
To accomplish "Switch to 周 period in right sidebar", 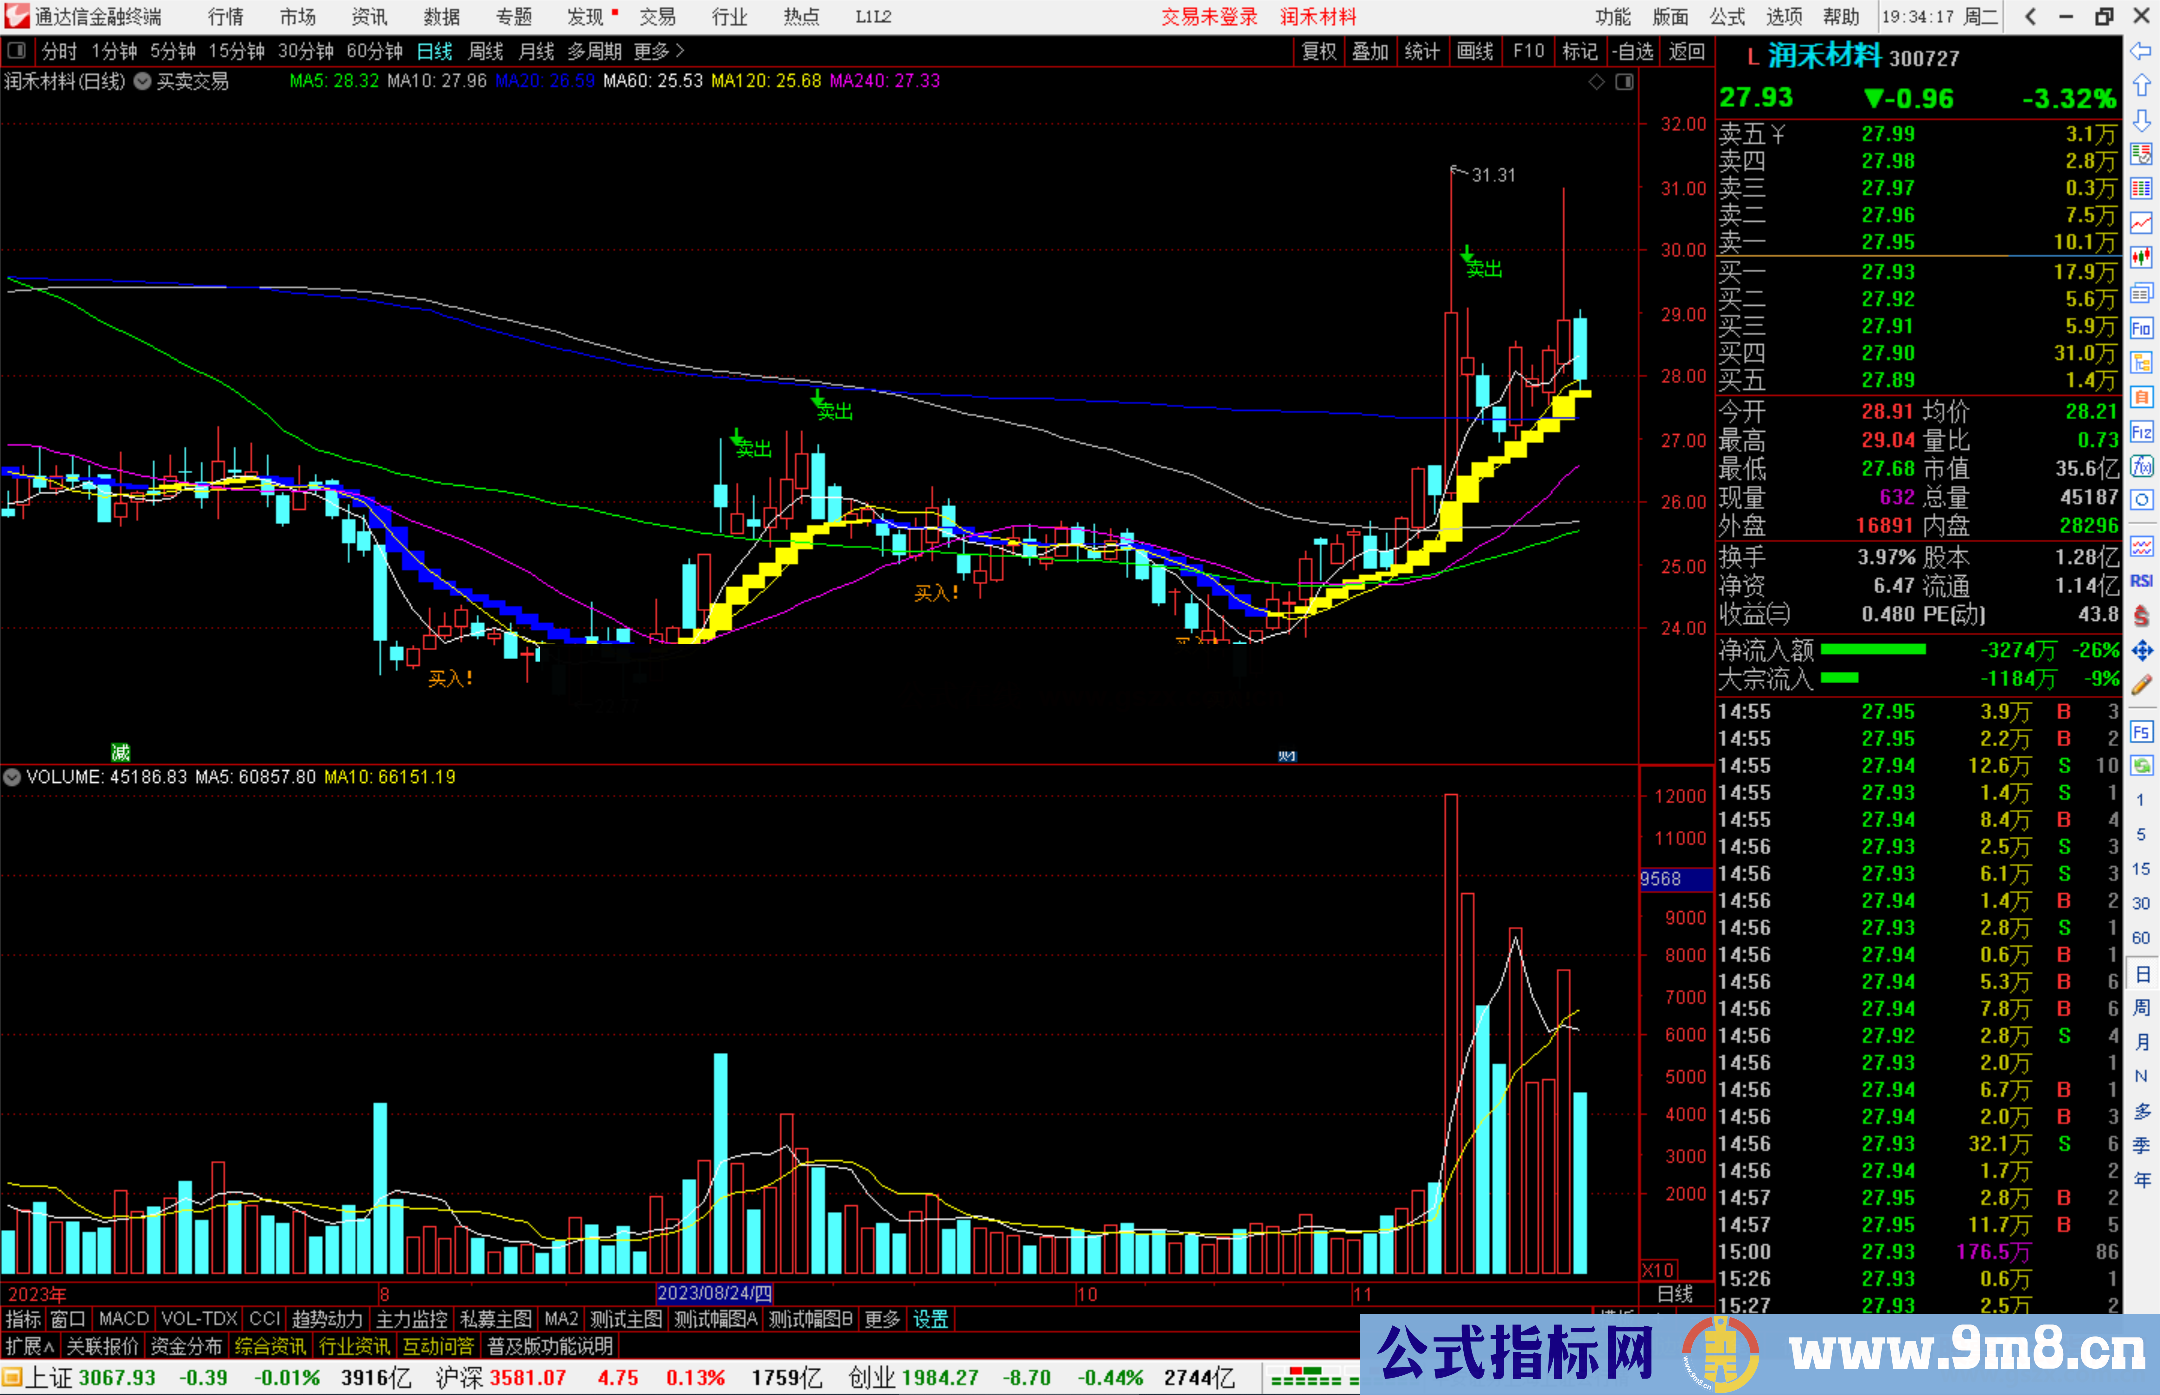I will point(2141,1007).
